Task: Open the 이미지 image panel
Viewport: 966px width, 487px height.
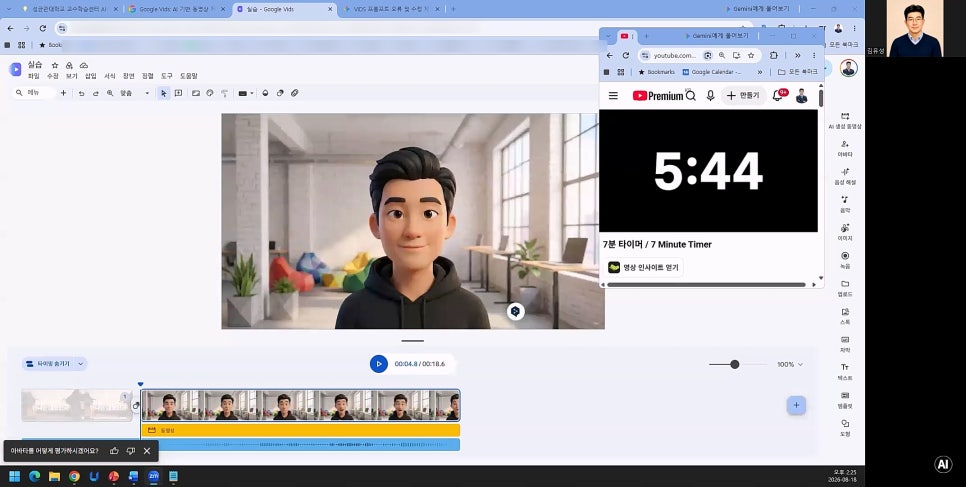Action: coord(845,232)
